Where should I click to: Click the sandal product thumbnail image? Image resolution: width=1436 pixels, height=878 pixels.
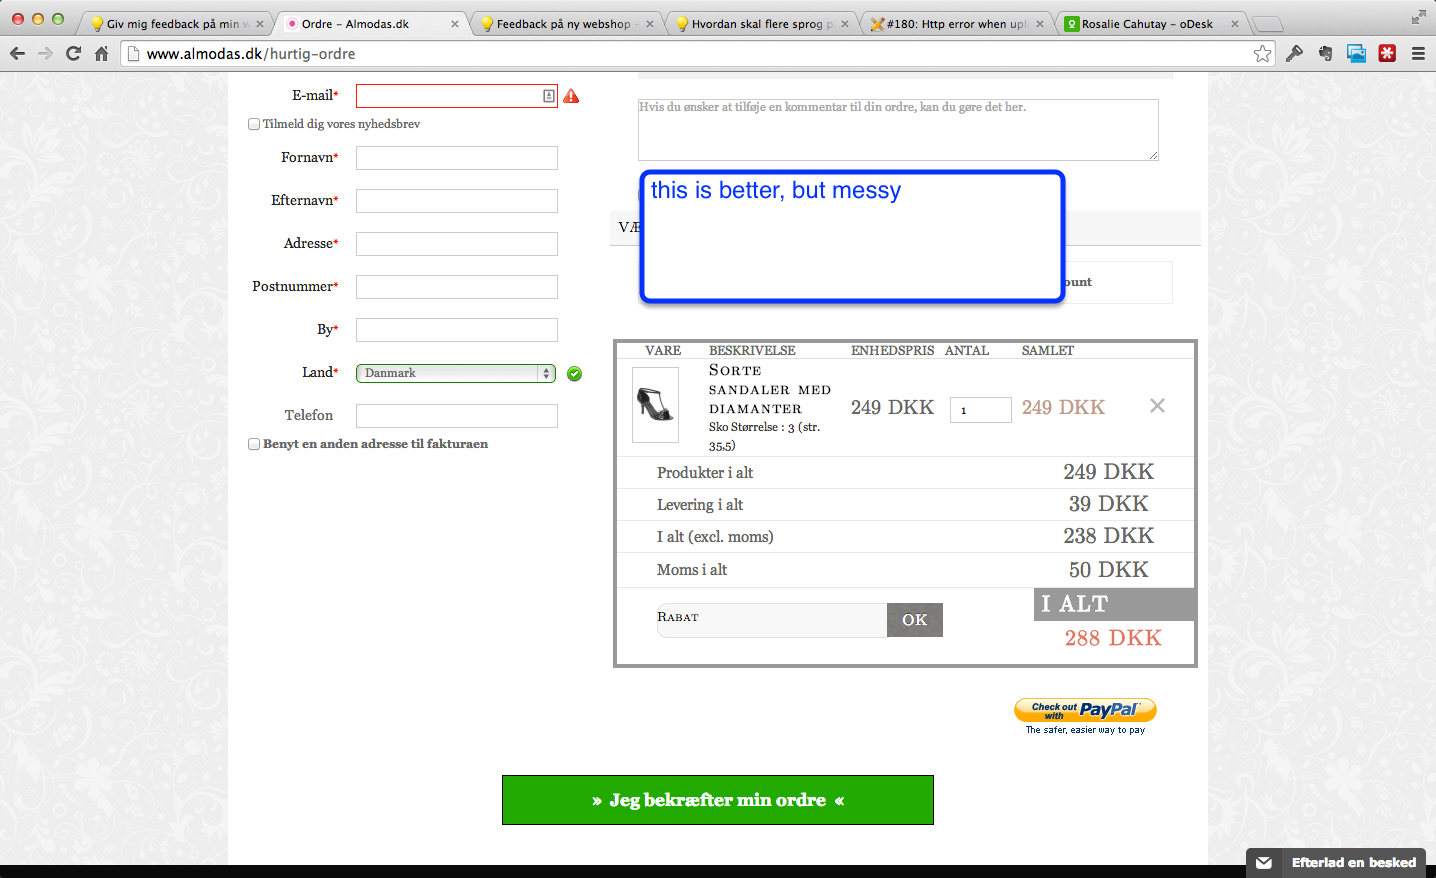point(655,404)
